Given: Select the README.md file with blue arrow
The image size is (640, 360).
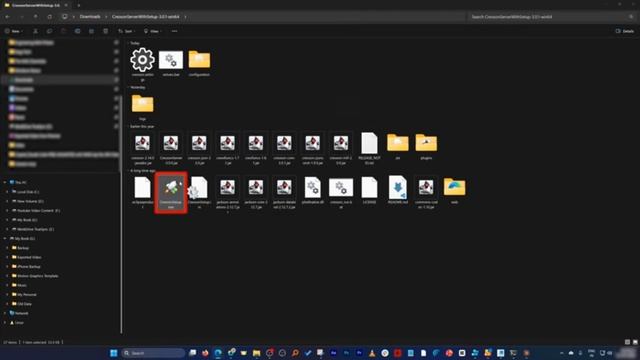Looking at the screenshot, I should [398, 190].
